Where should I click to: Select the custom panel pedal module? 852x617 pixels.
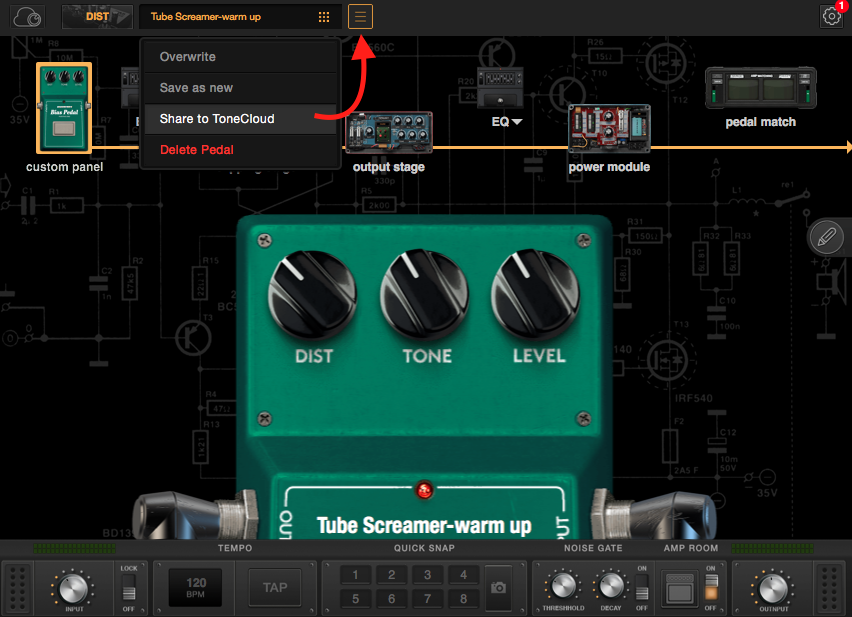coord(65,108)
